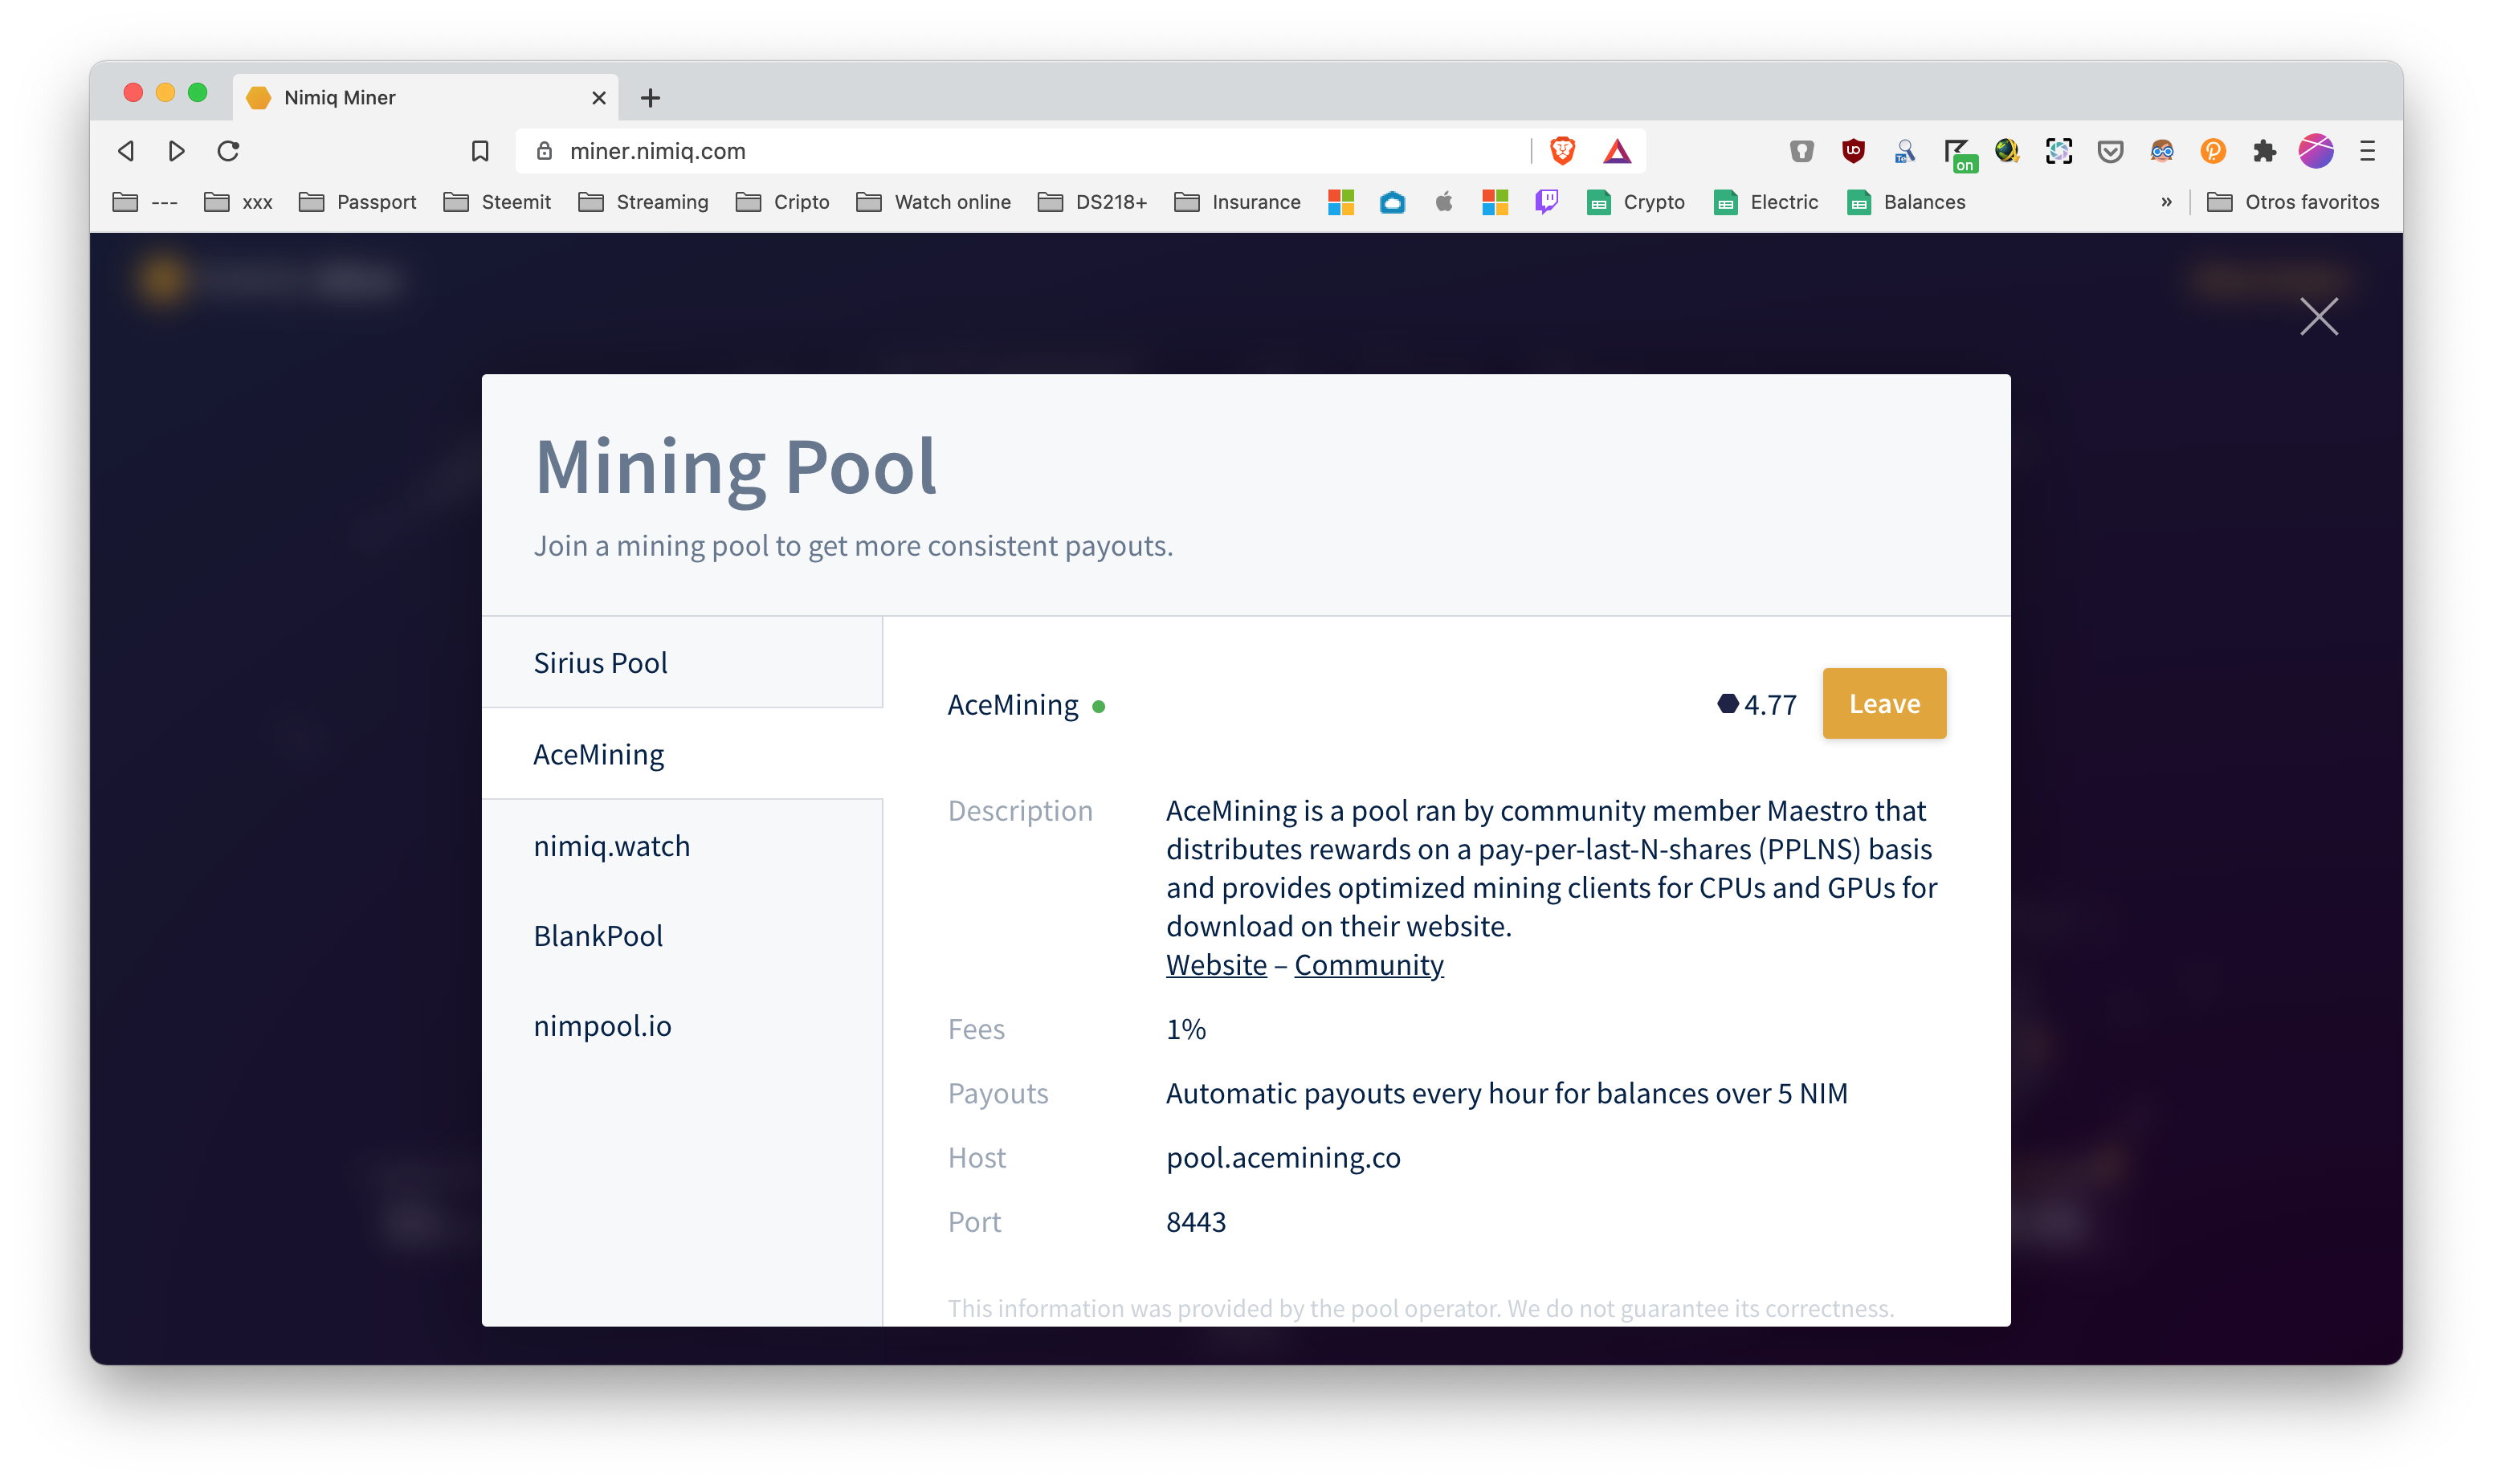Image resolution: width=2493 pixels, height=1484 pixels.
Task: Expand the xxx bookmarks folder
Action: [x=238, y=202]
